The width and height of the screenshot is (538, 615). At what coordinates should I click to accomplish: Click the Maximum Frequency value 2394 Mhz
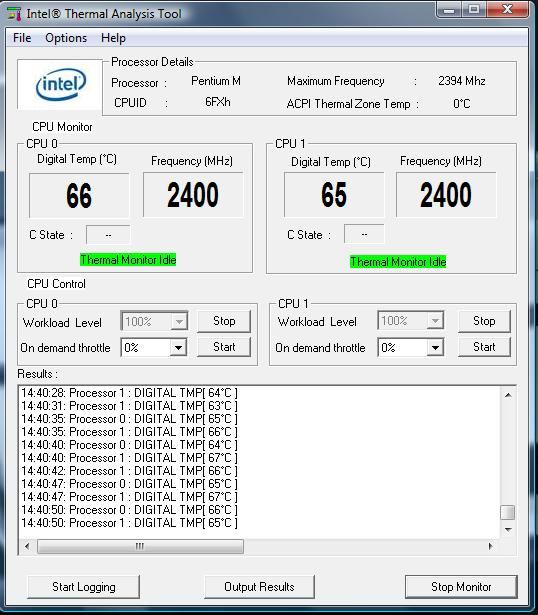(462, 81)
